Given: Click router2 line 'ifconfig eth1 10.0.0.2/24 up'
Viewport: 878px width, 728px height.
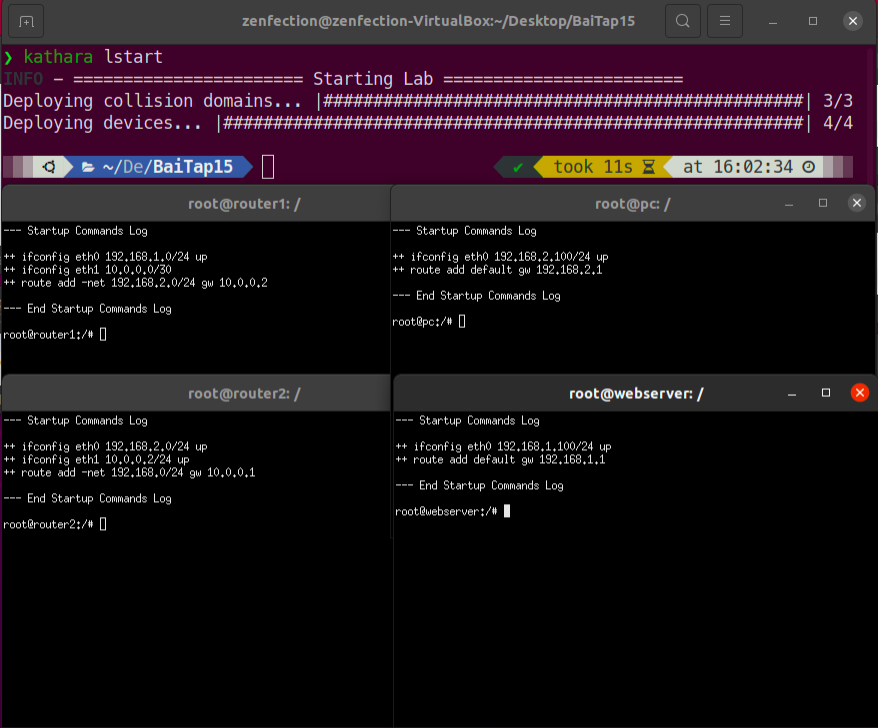Looking at the screenshot, I should tap(96, 460).
